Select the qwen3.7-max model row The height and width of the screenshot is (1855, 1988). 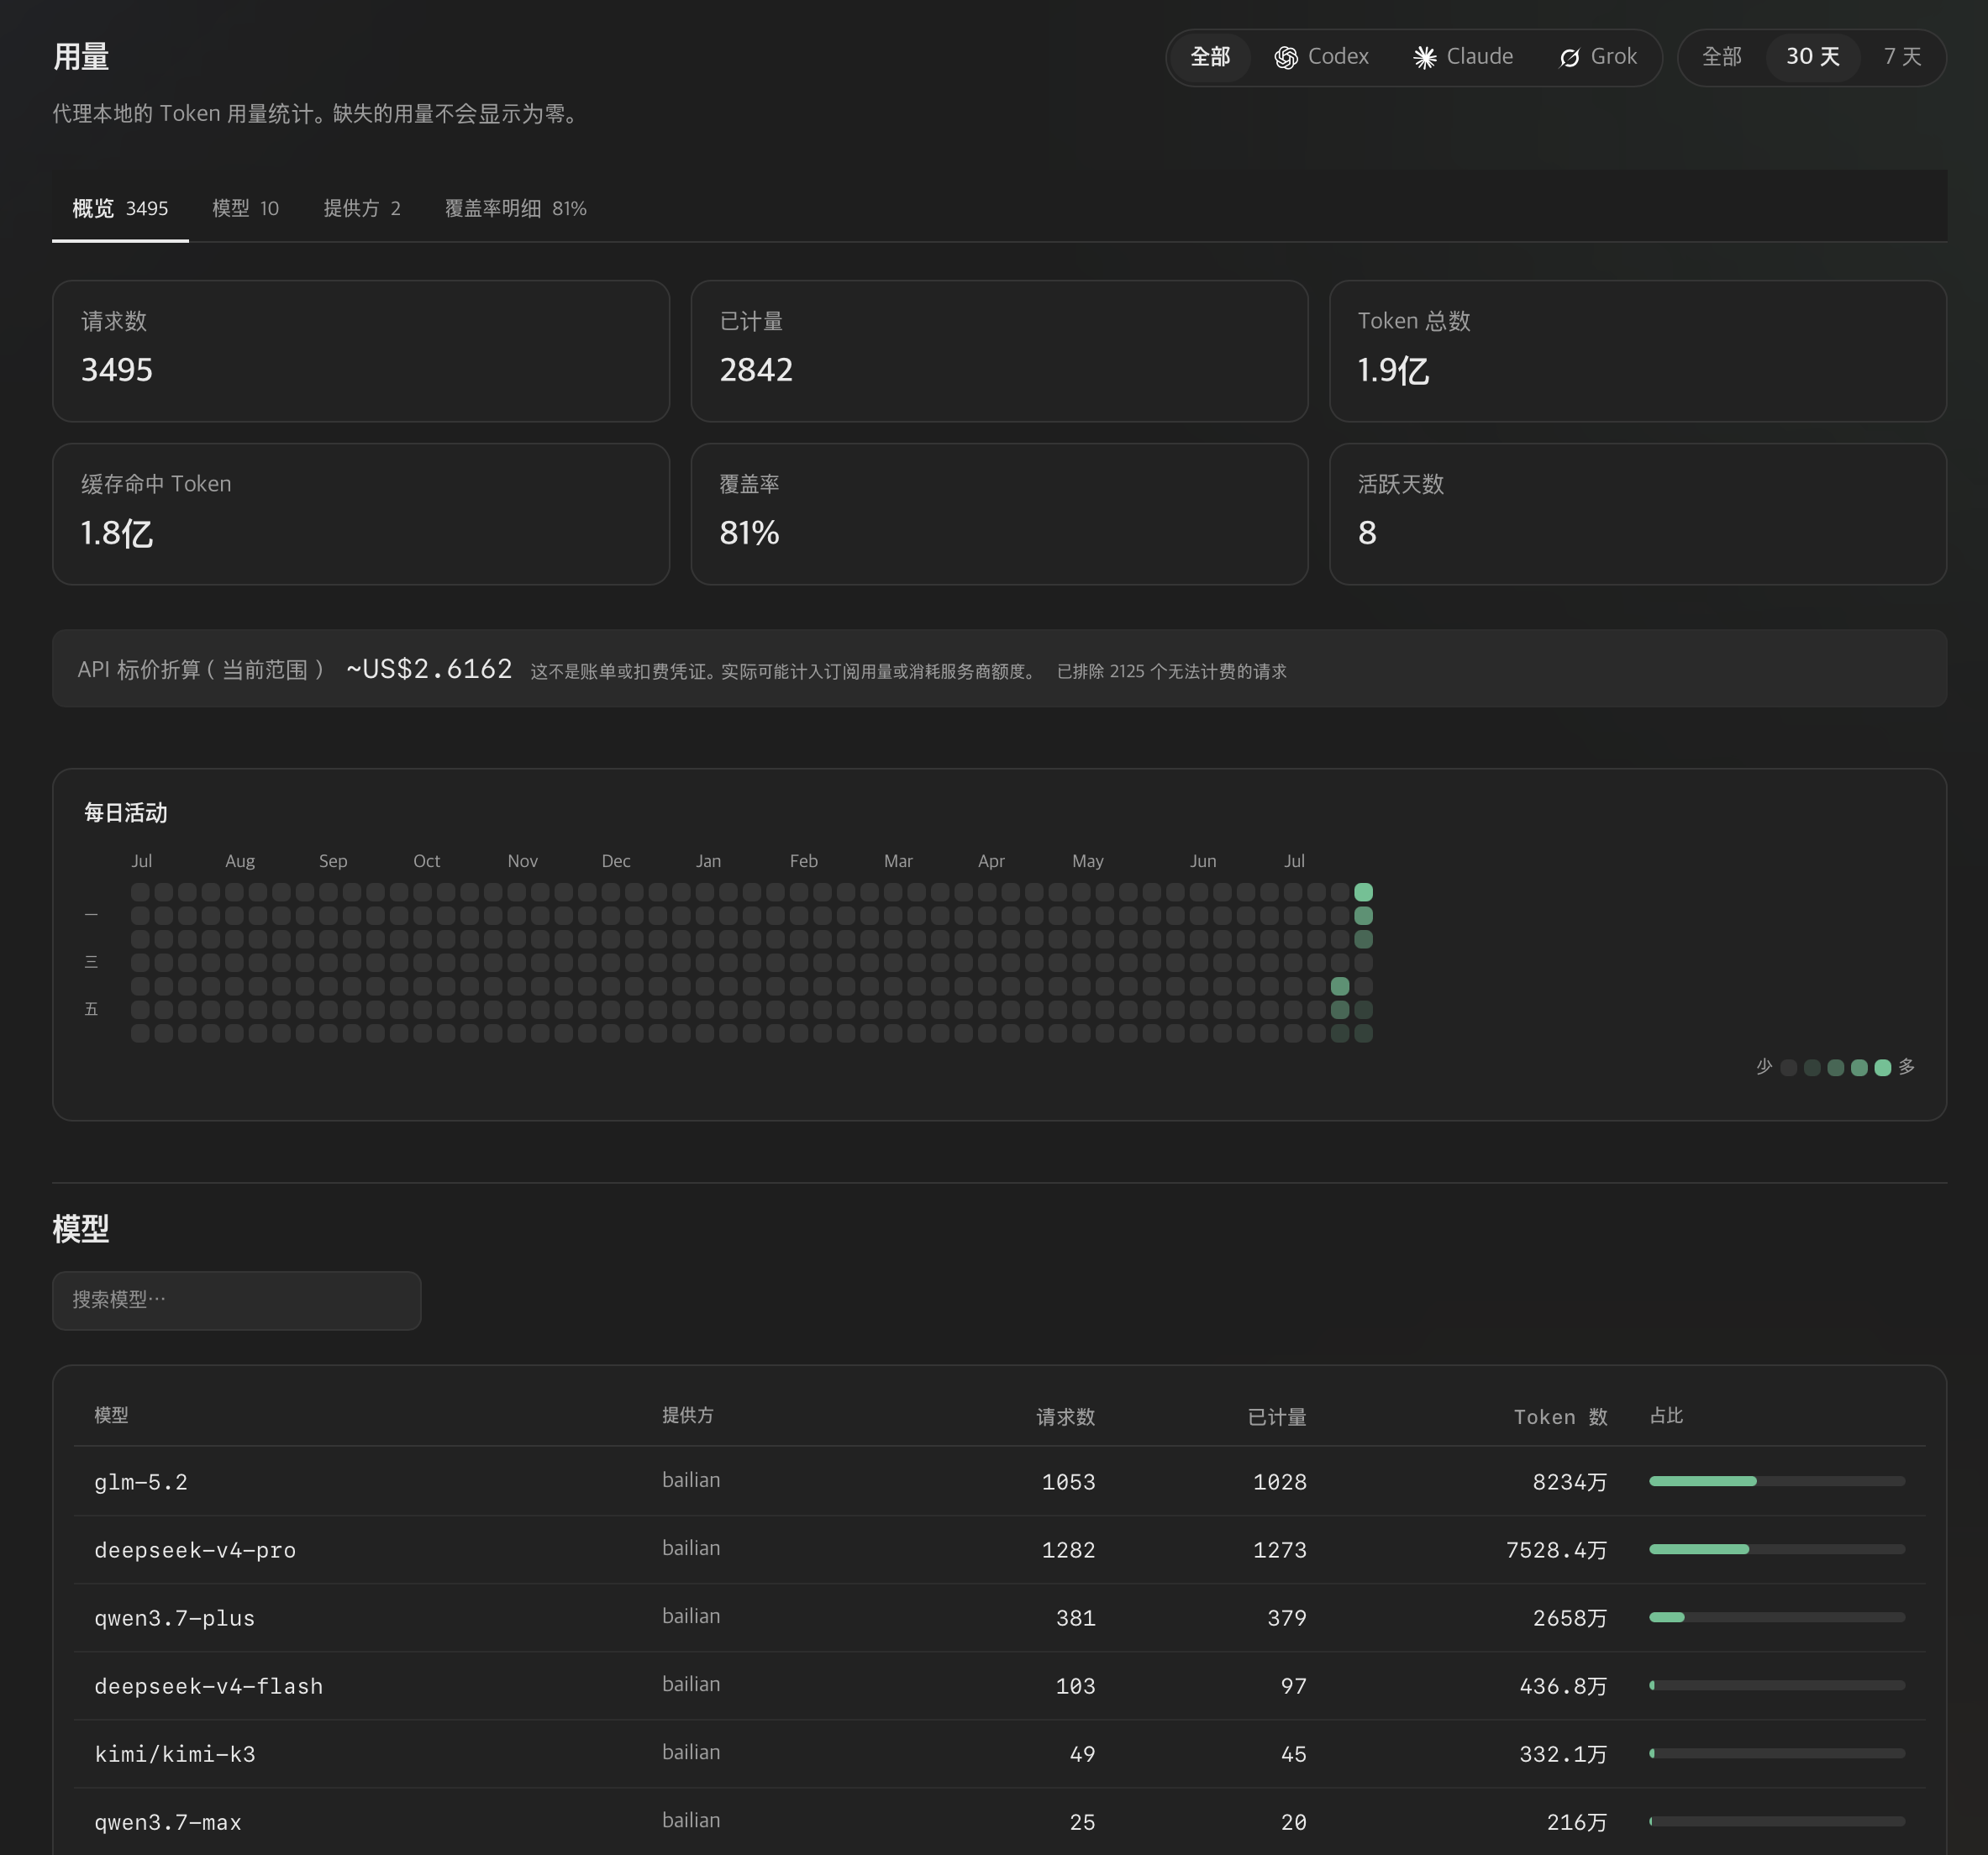999,1821
